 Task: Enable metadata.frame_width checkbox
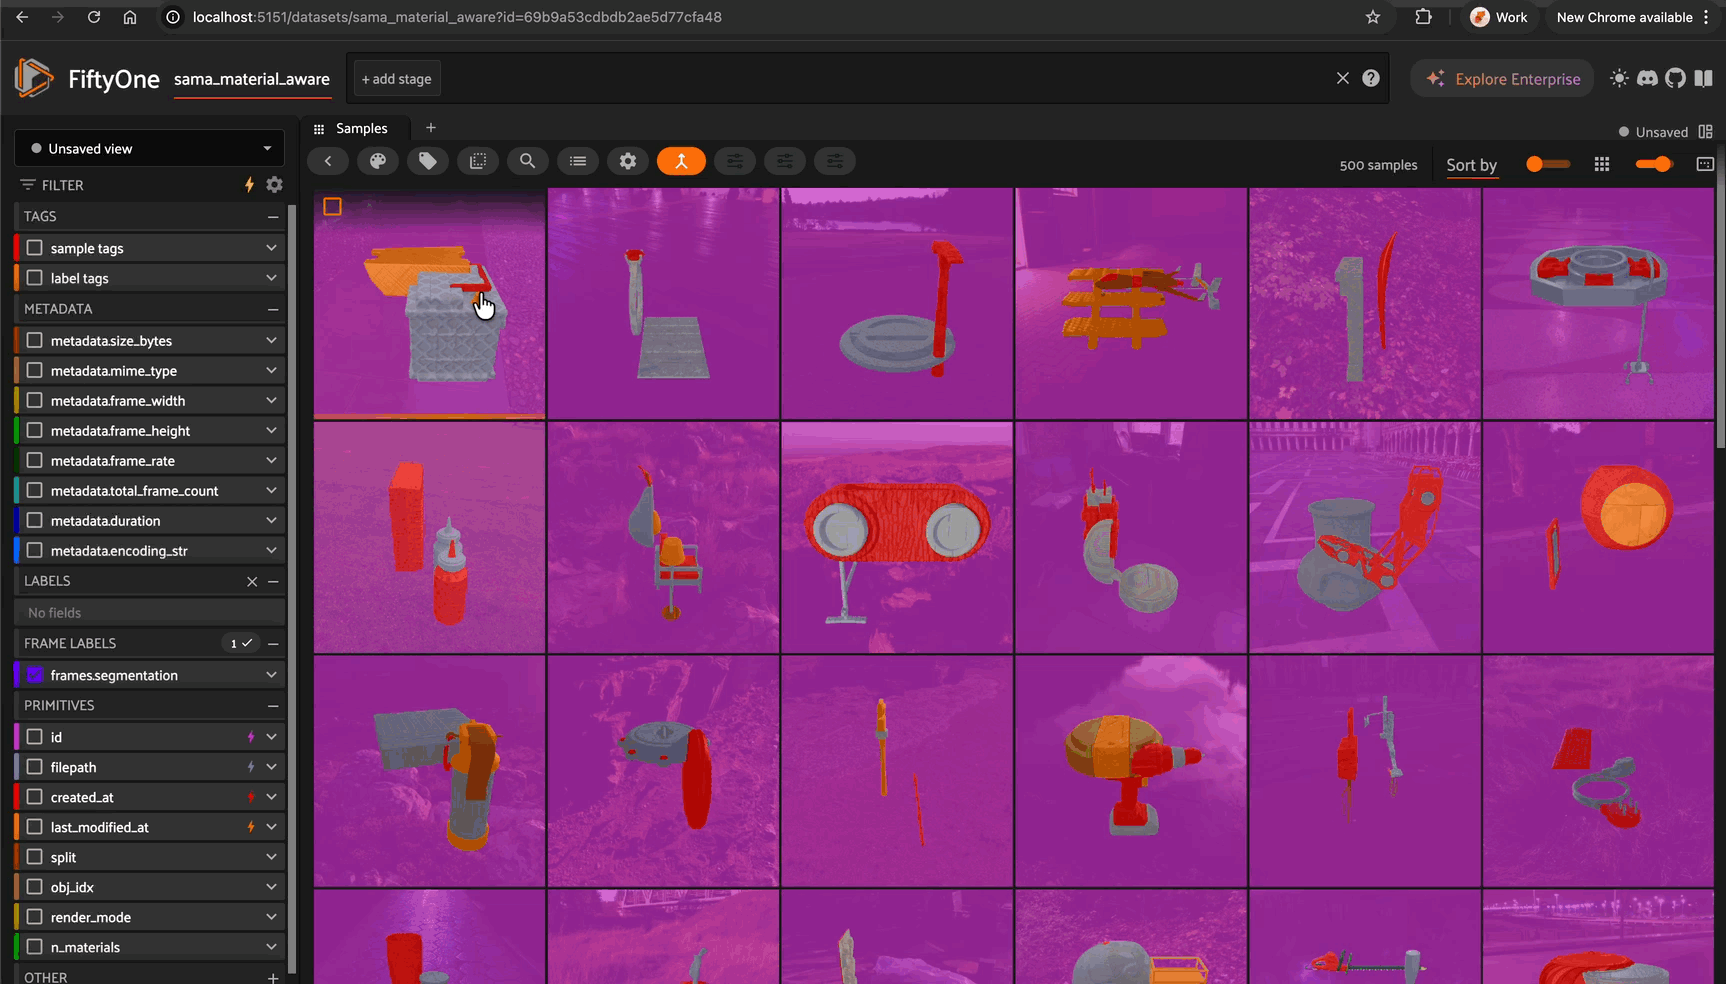coord(35,401)
